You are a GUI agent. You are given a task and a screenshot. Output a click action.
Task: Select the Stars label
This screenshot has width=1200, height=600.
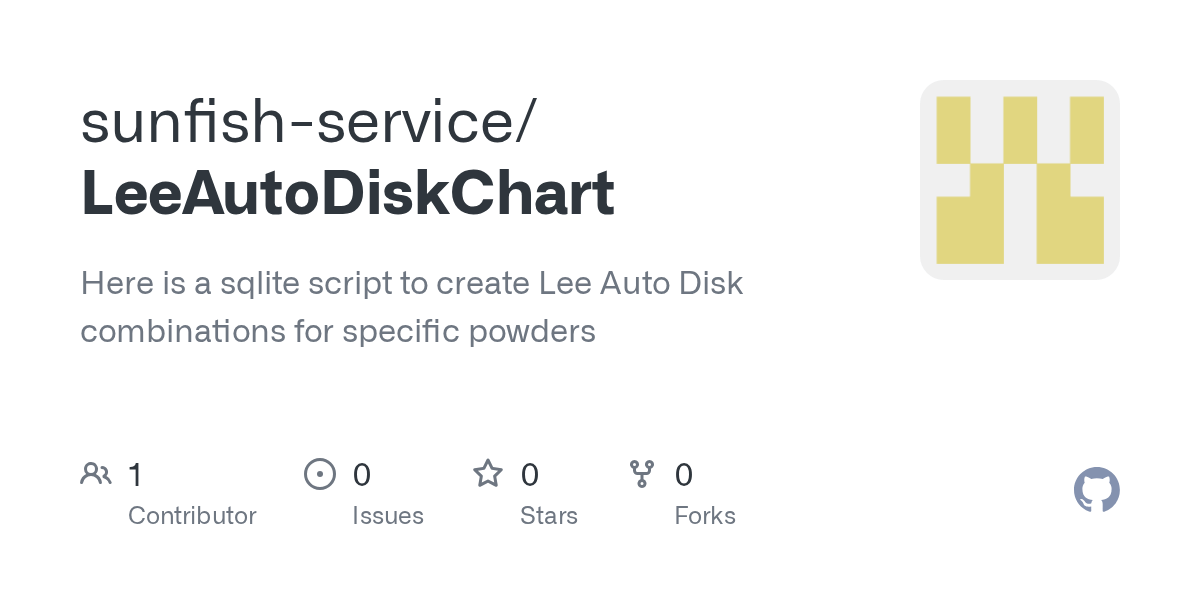pos(549,516)
